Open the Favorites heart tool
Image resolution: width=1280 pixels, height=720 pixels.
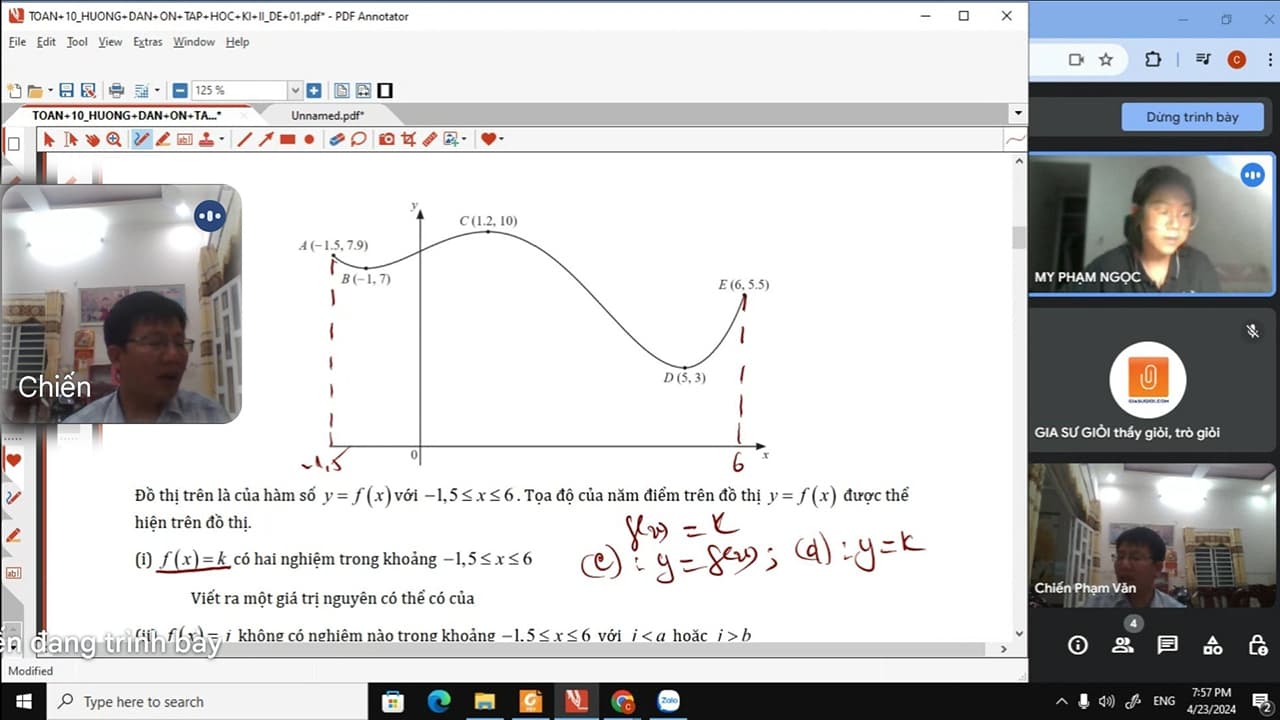(488, 139)
